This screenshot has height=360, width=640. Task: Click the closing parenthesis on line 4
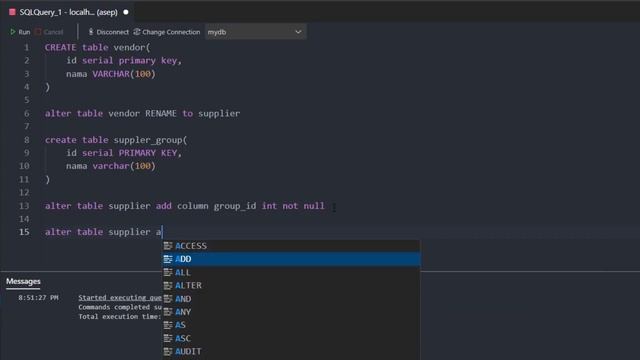(47, 87)
